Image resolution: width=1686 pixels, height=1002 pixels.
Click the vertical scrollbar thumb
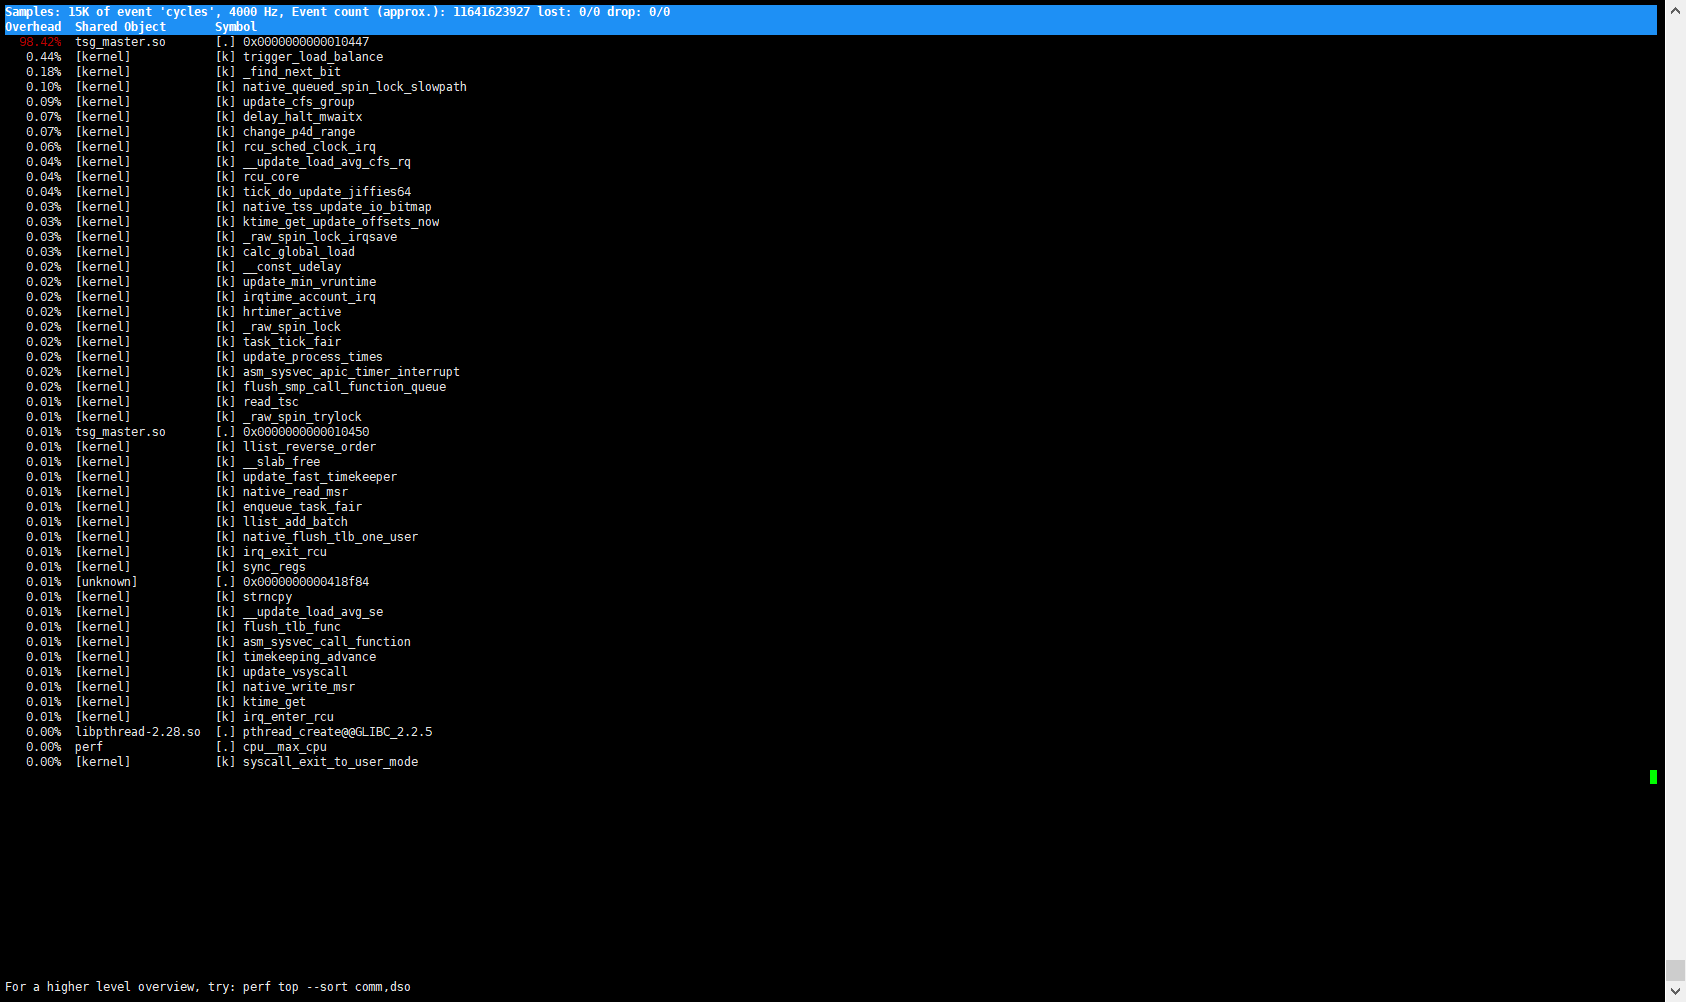point(1675,970)
